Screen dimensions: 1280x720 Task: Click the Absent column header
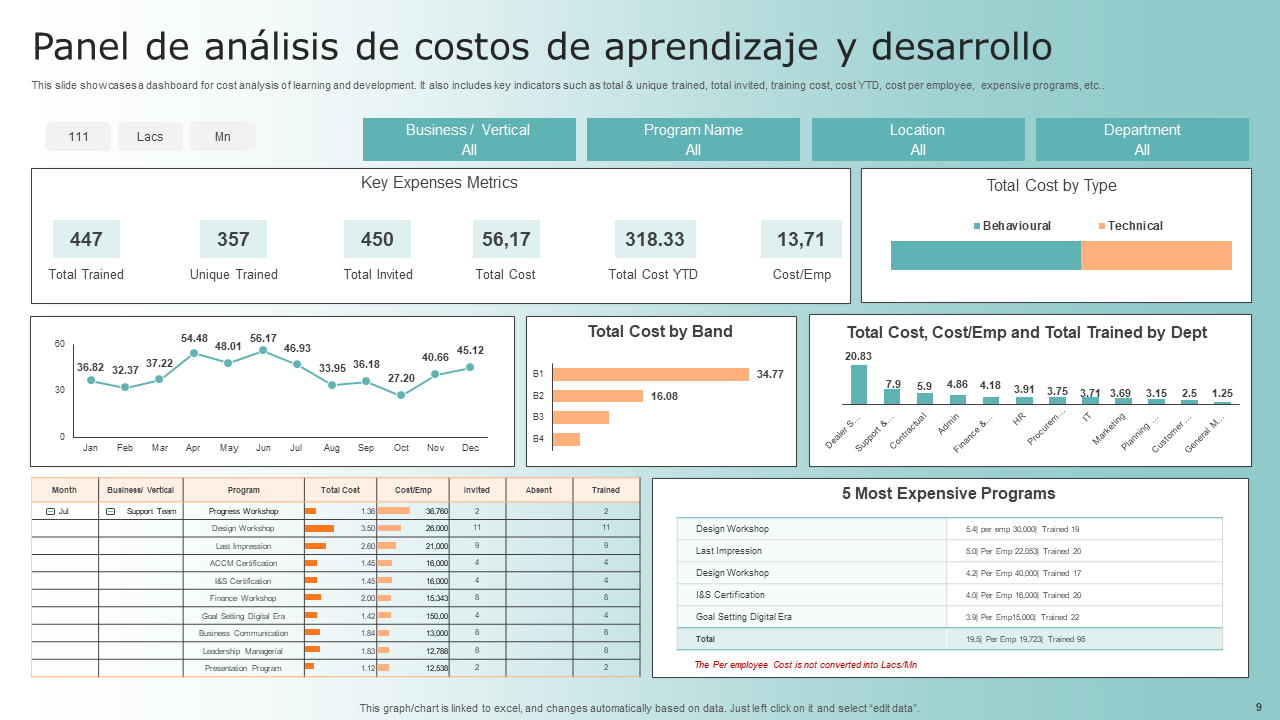point(539,490)
